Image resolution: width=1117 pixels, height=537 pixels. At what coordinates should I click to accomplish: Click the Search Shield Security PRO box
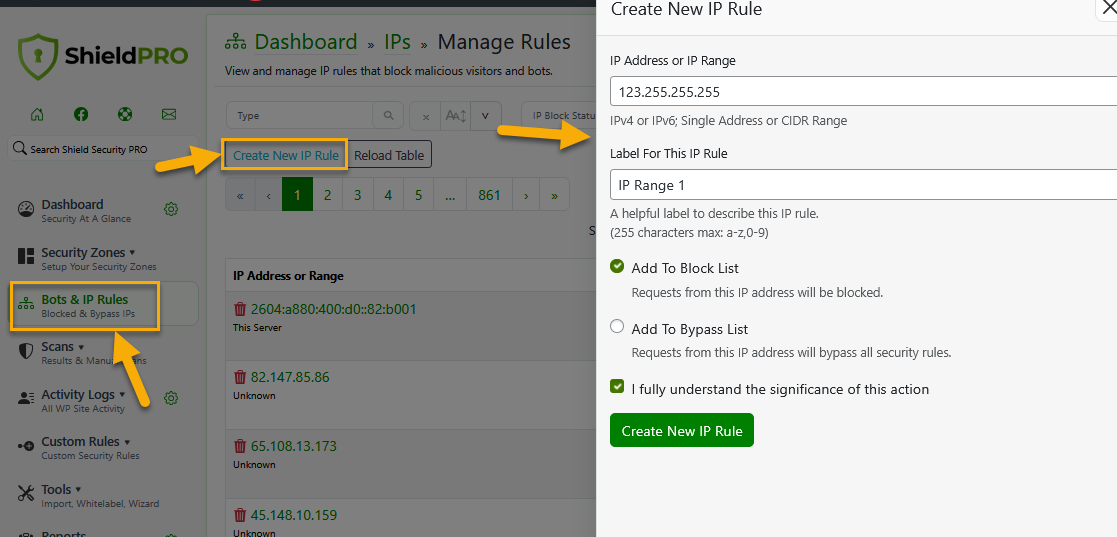click(103, 150)
